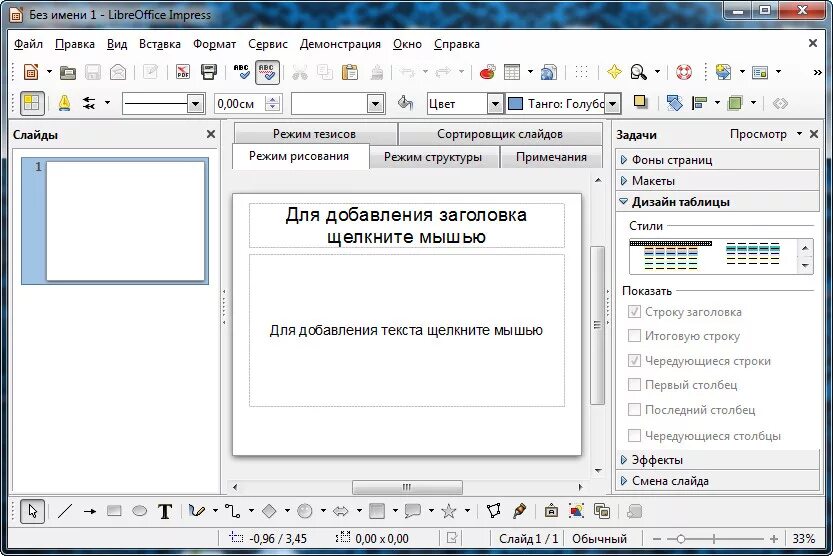Click zoom out minus button
Viewport: 833px width, 556px height.
(657, 538)
